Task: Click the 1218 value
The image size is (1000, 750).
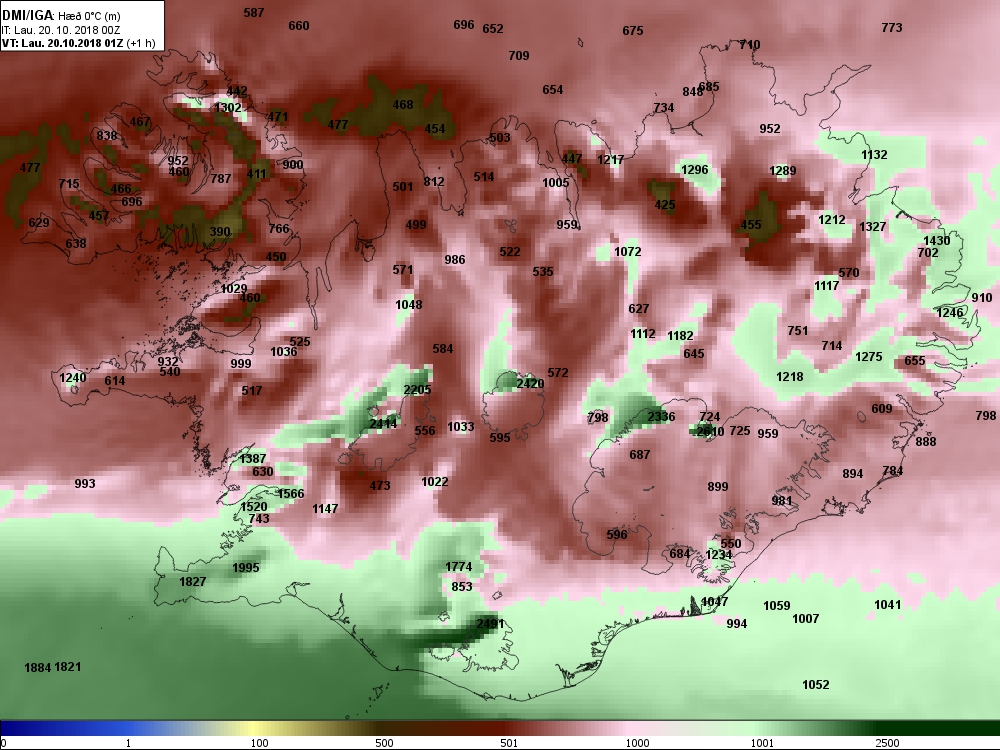Action: 790,377
